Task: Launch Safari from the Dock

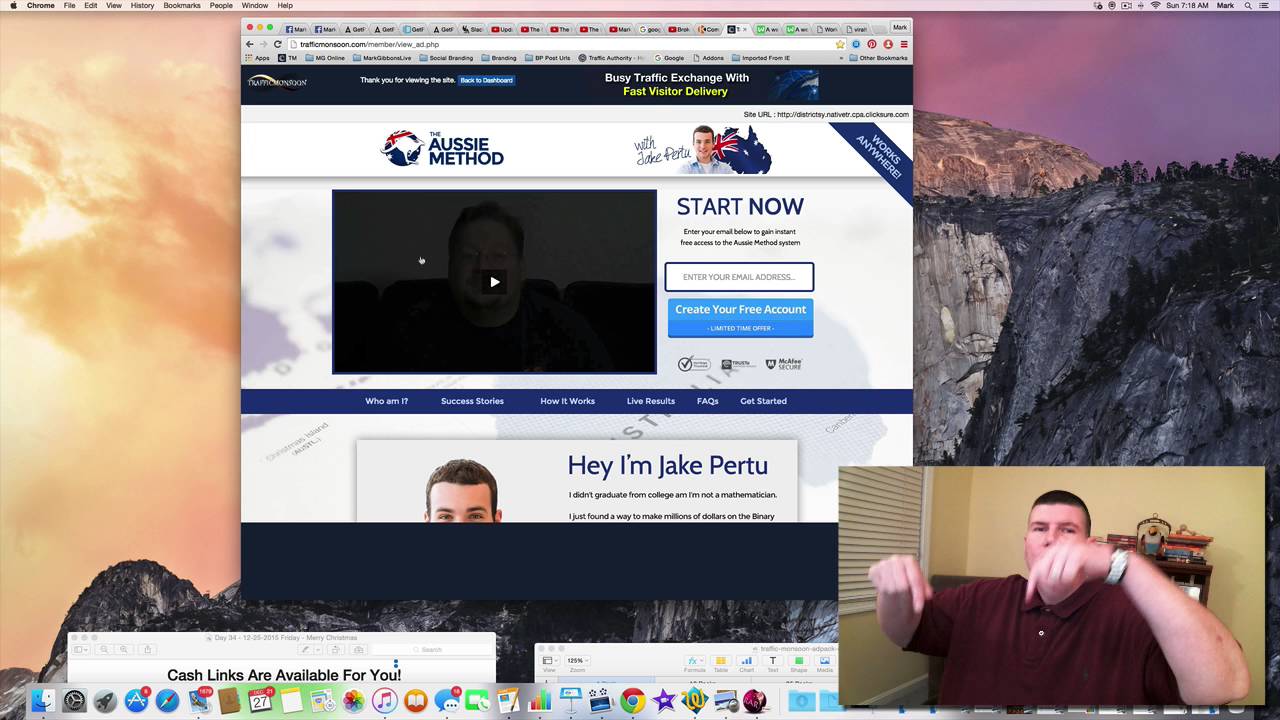Action: pos(167,701)
